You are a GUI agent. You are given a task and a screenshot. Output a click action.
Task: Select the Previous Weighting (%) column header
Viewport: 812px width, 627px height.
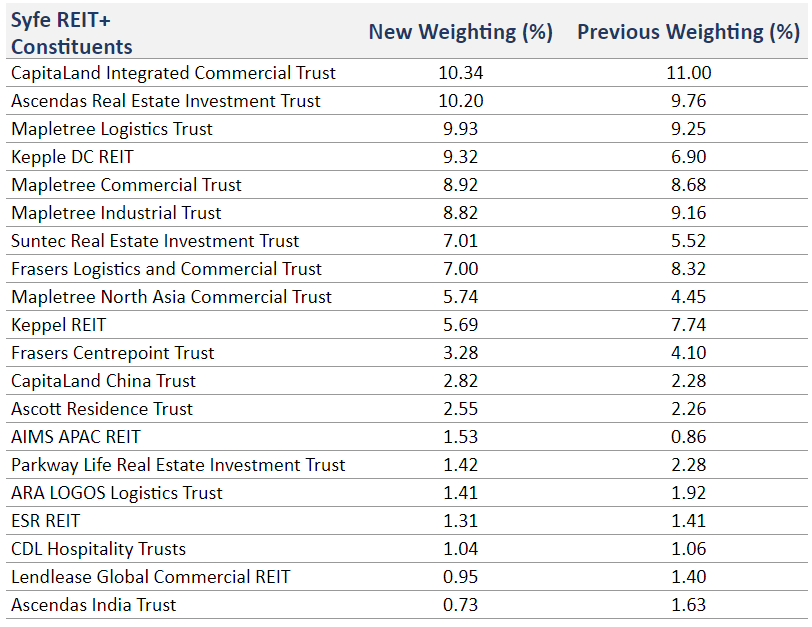[688, 32]
